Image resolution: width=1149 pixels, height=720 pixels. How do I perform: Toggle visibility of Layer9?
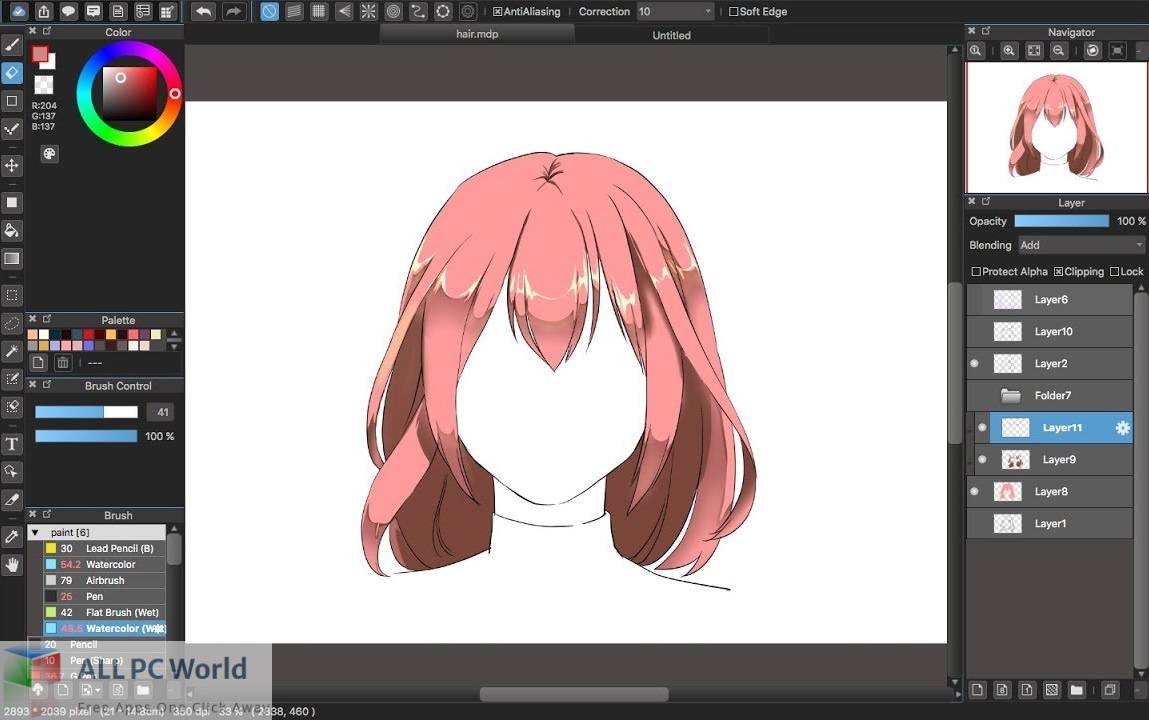pos(983,459)
